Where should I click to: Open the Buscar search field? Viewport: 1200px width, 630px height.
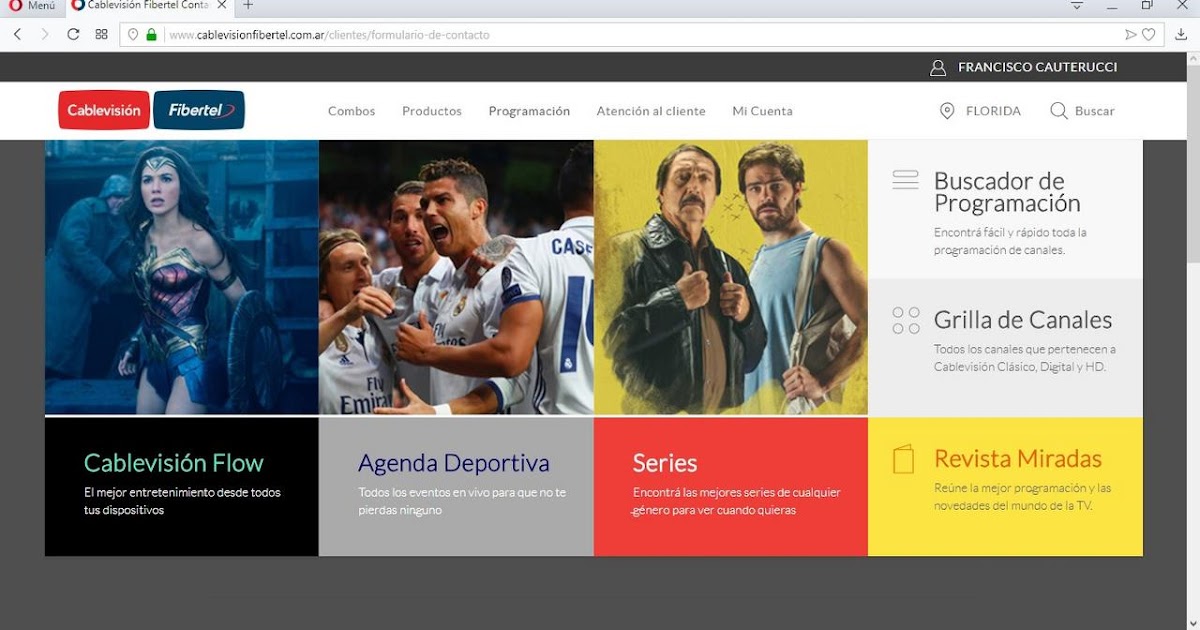coord(1095,111)
